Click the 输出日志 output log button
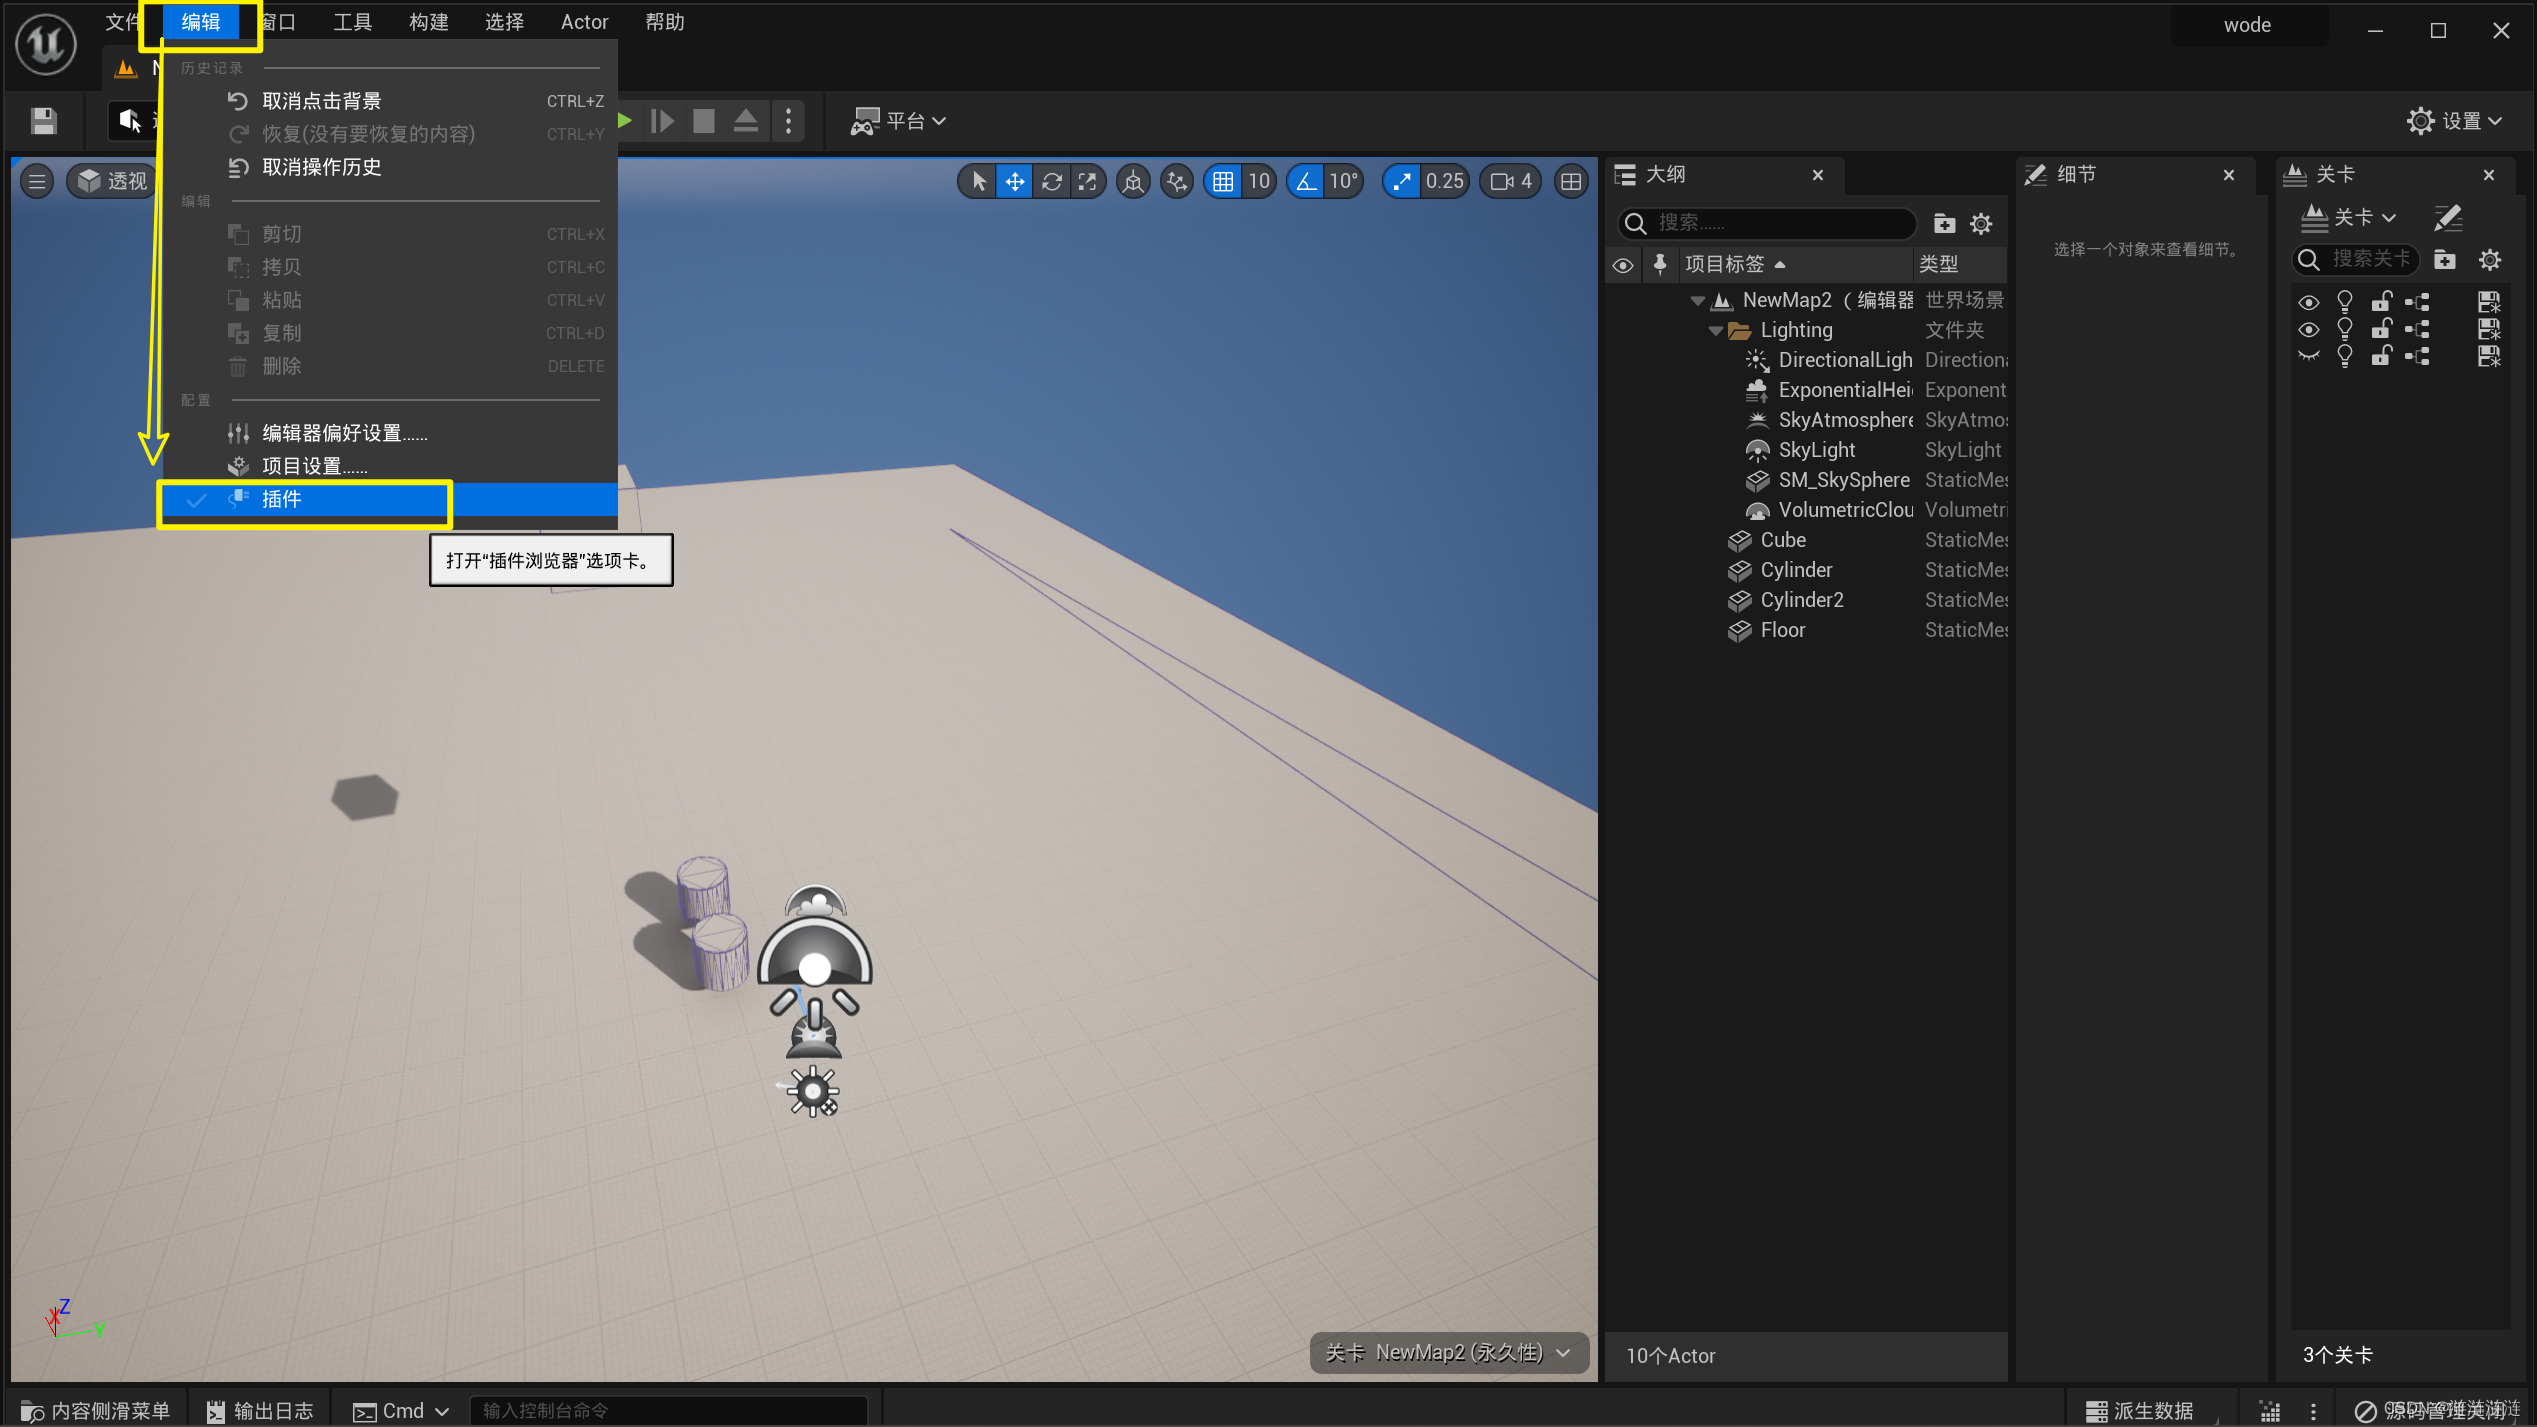This screenshot has height=1427, width=2537. (260, 1410)
